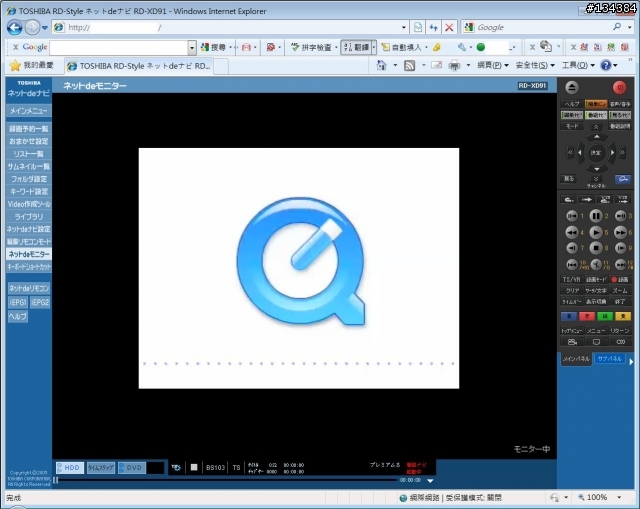The height and width of the screenshot is (509, 640).
Task: Click the blue color button on the remote
Action: pyautogui.click(x=569, y=316)
